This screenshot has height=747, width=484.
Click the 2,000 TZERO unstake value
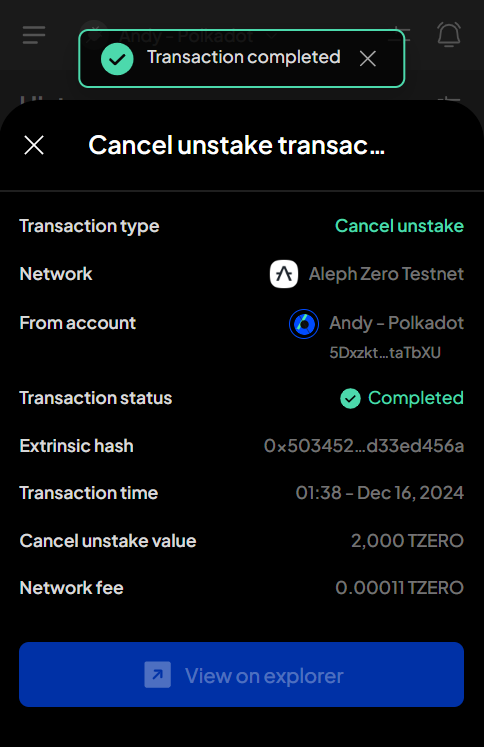pyautogui.click(x=407, y=541)
